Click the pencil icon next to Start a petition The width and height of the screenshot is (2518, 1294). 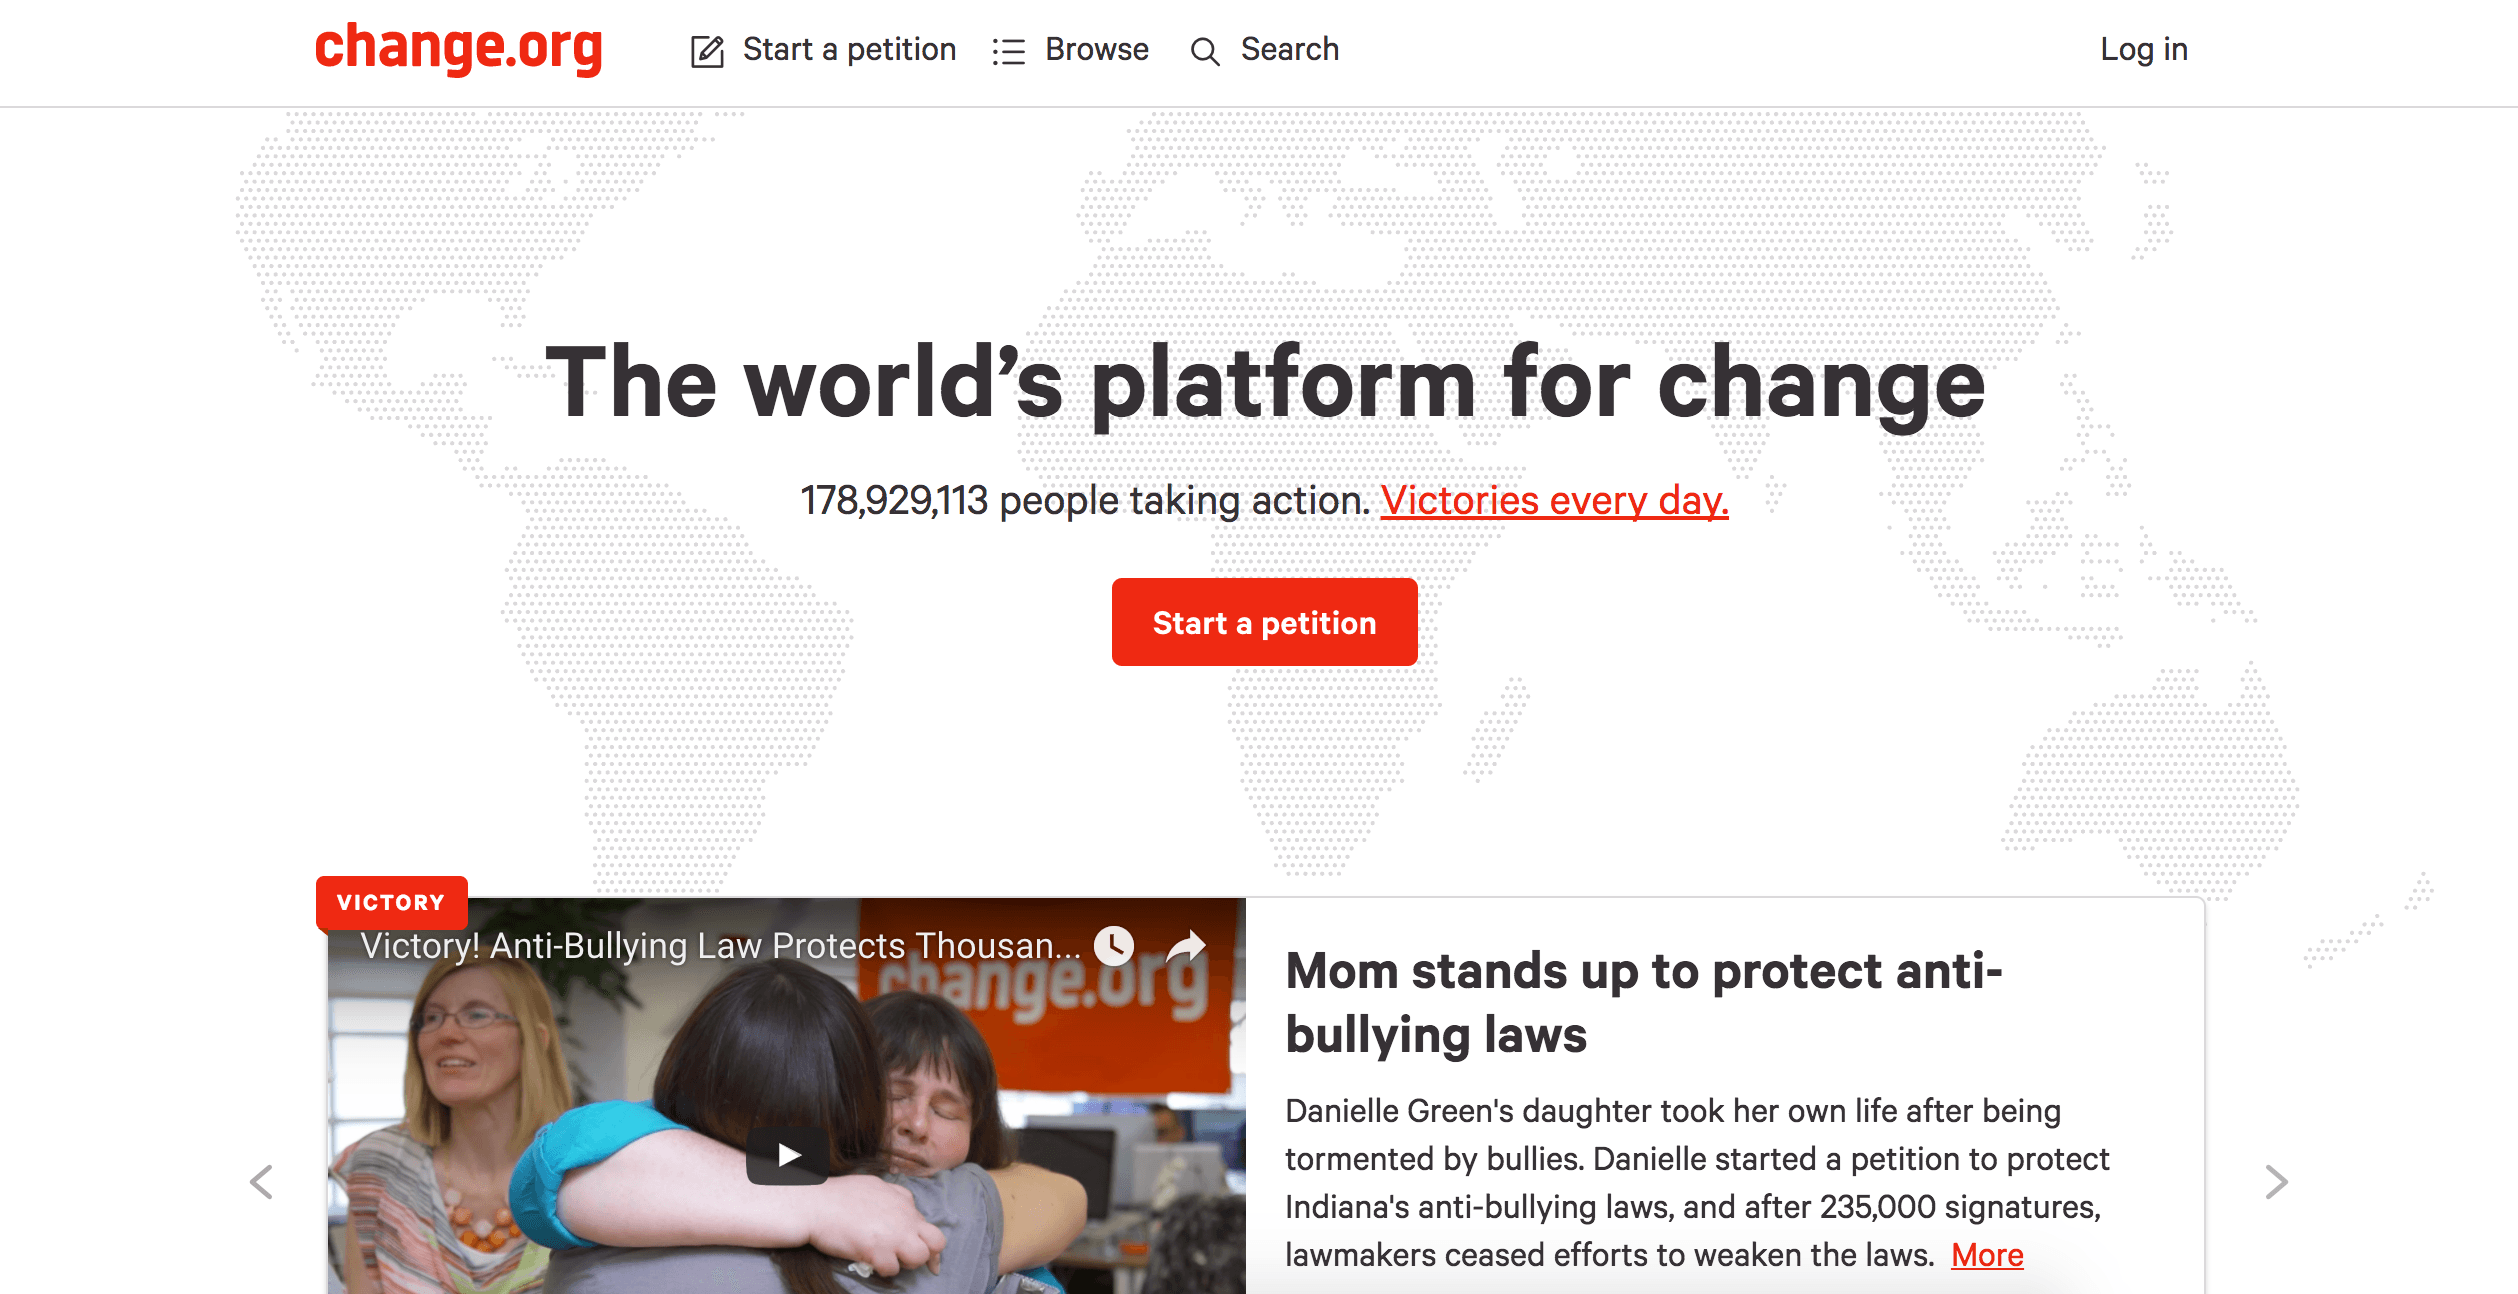709,52
